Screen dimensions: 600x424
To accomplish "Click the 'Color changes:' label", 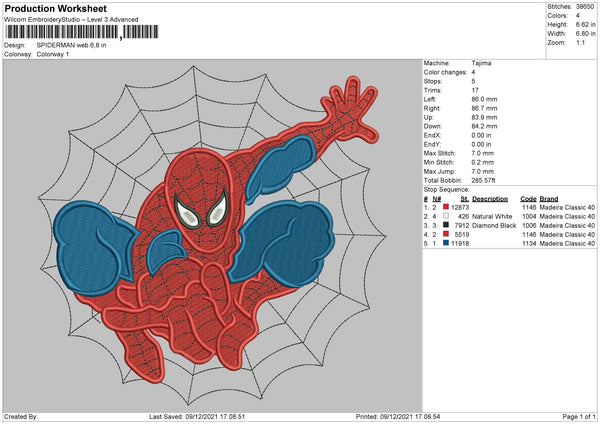I will (x=445, y=72).
